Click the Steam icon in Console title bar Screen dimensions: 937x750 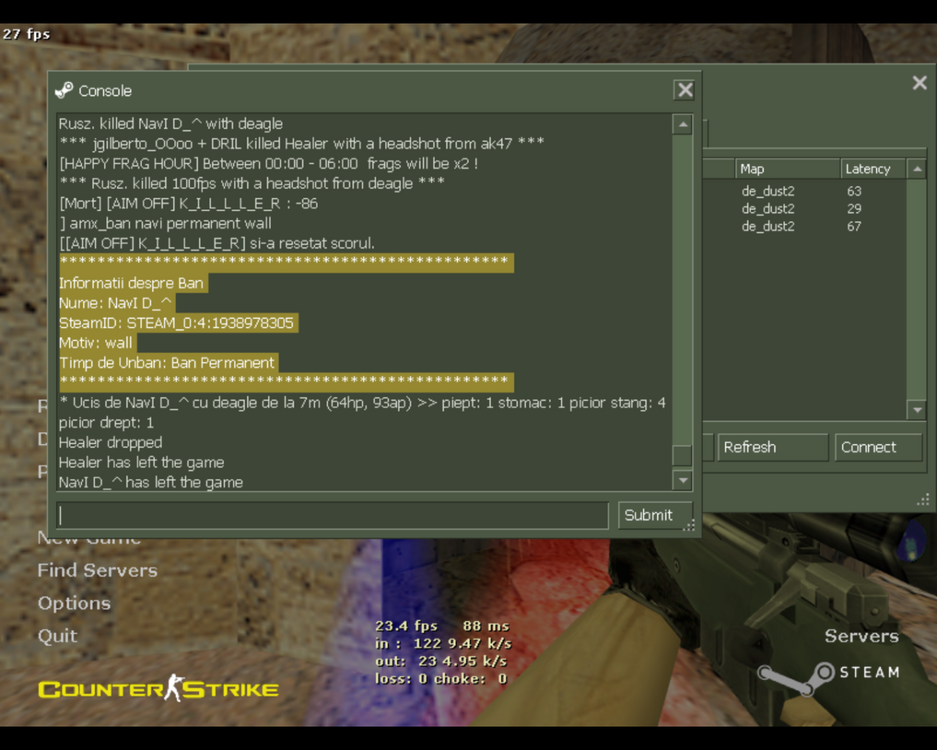(x=64, y=91)
